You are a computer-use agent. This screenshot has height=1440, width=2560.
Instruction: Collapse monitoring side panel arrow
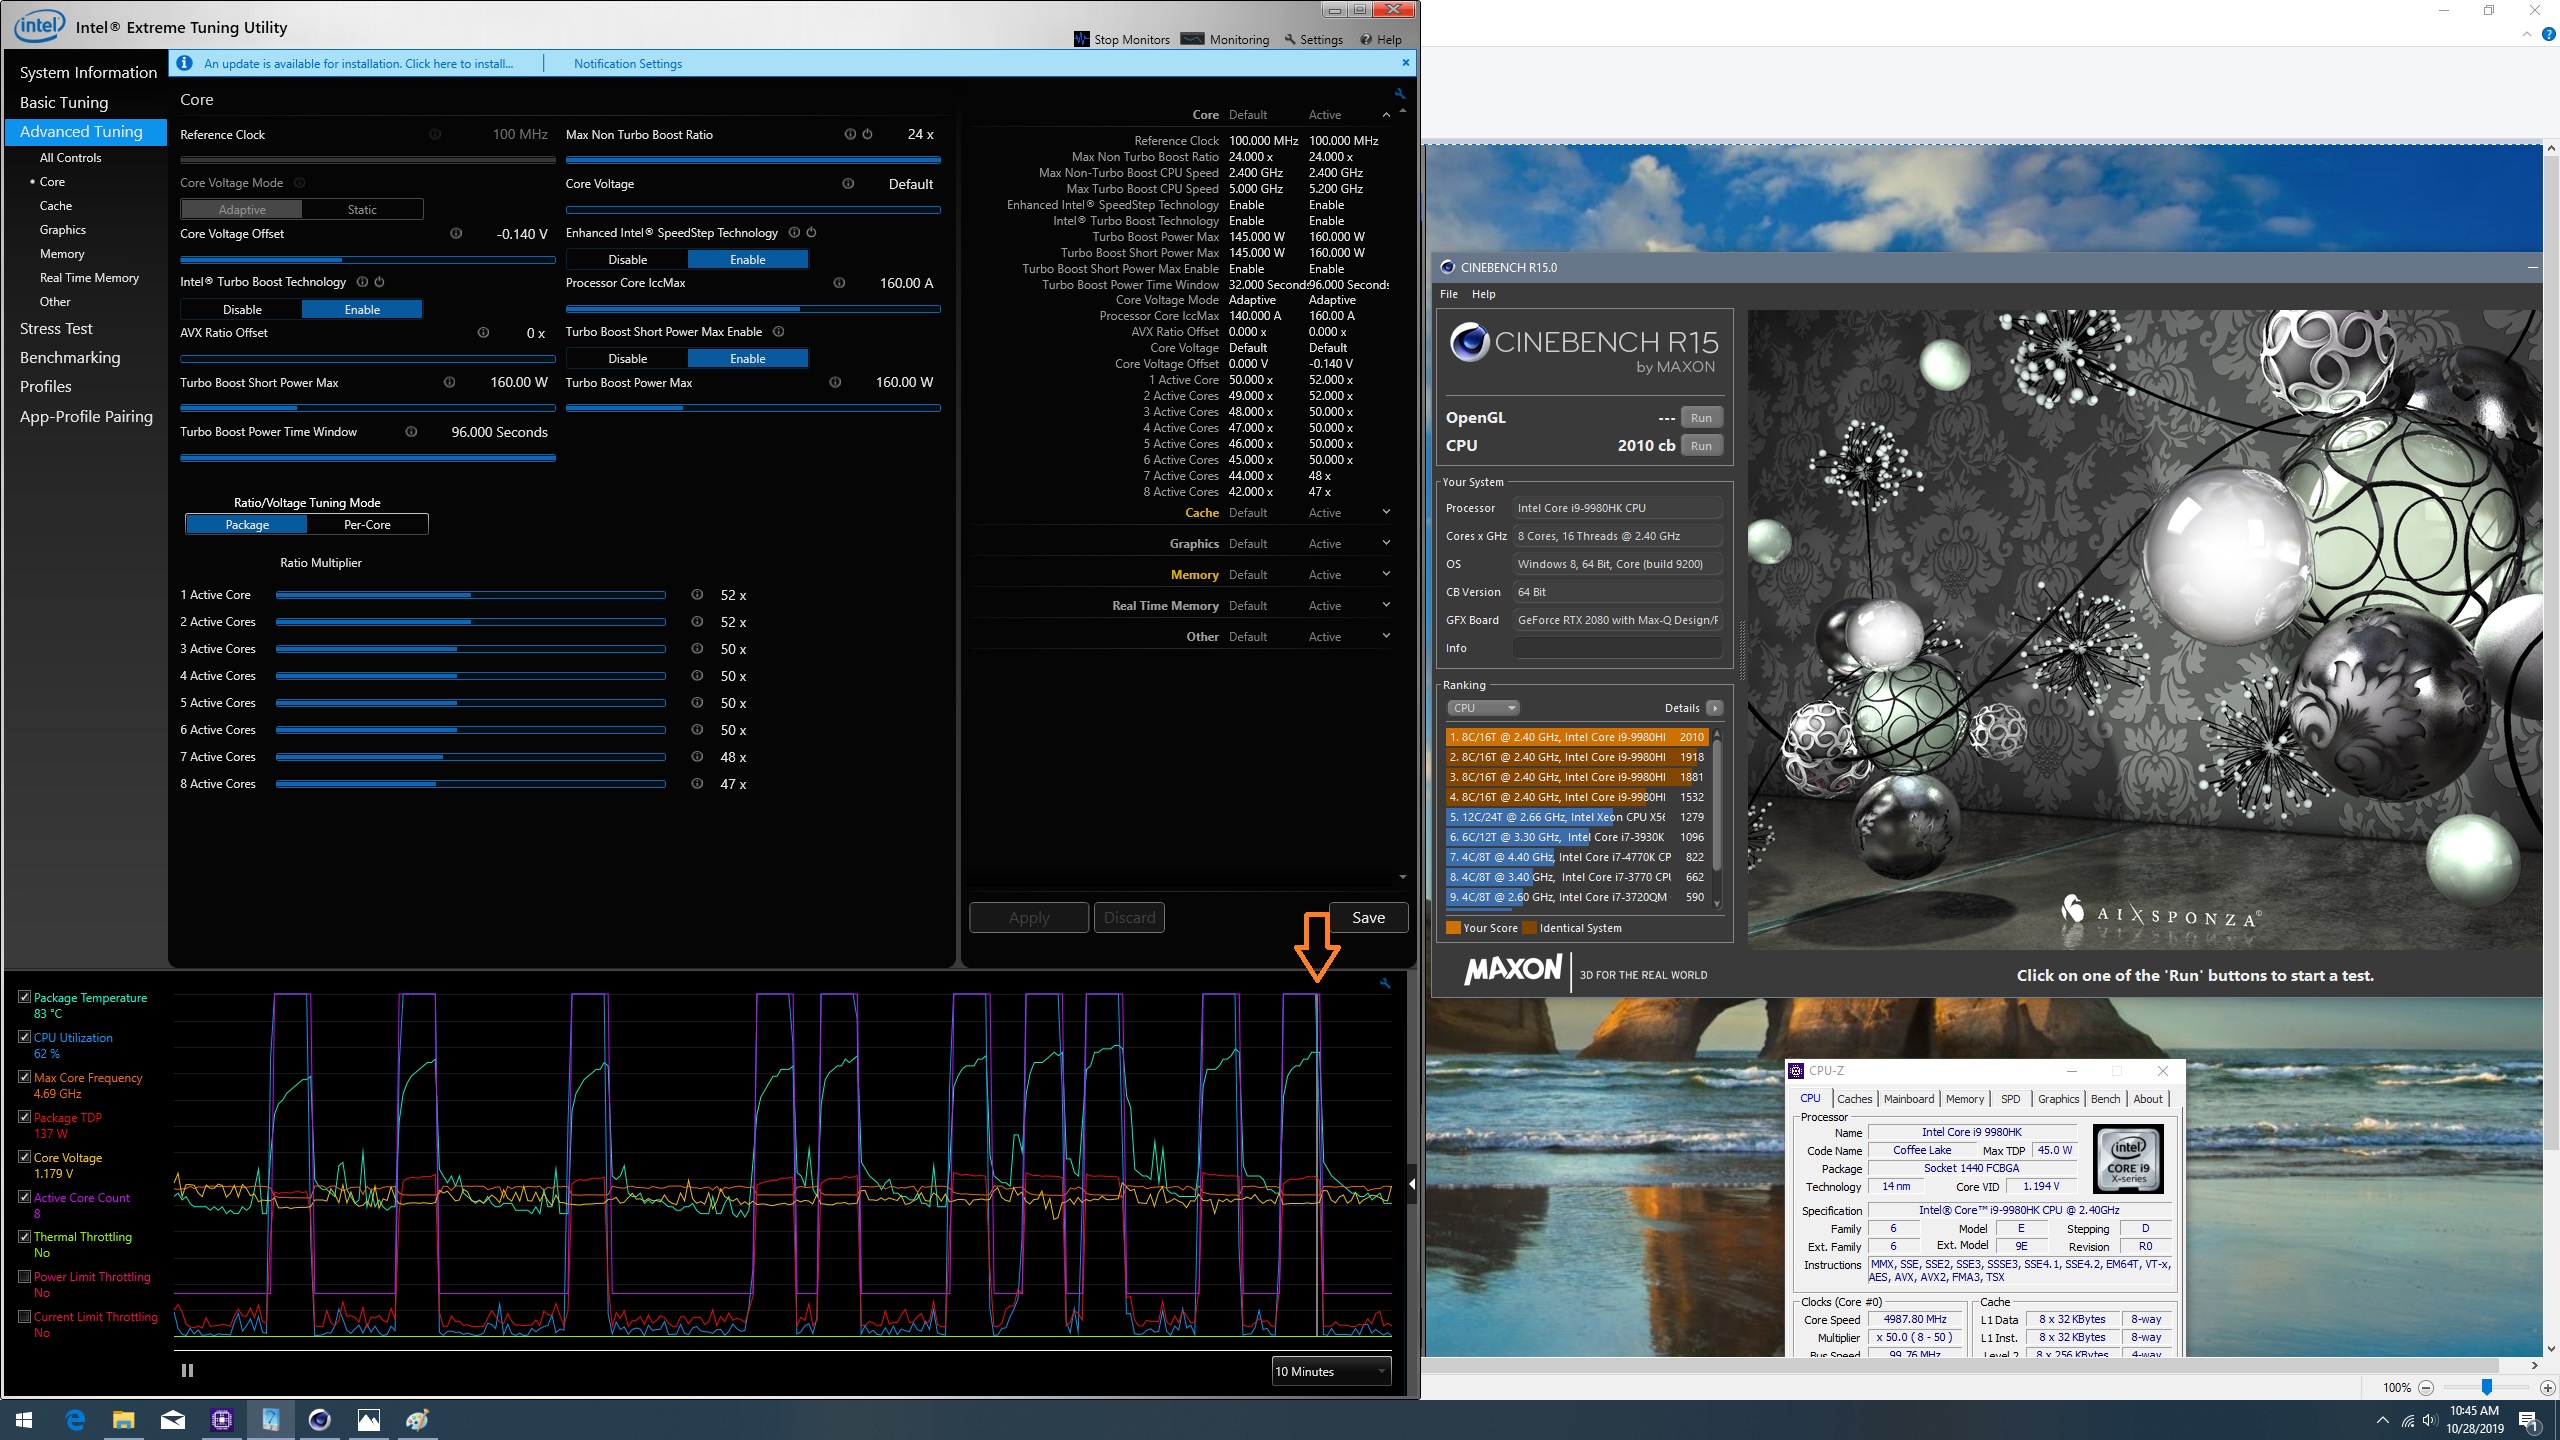point(1412,1184)
